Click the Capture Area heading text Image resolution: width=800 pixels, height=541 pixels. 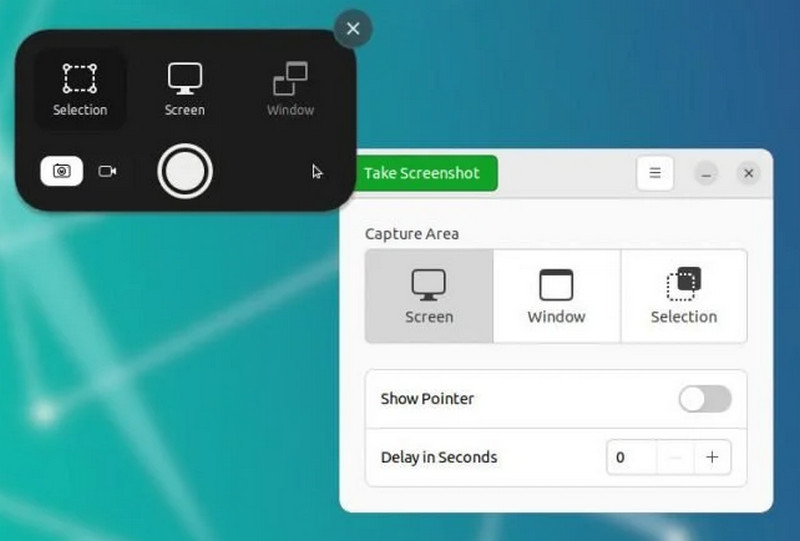coord(412,234)
